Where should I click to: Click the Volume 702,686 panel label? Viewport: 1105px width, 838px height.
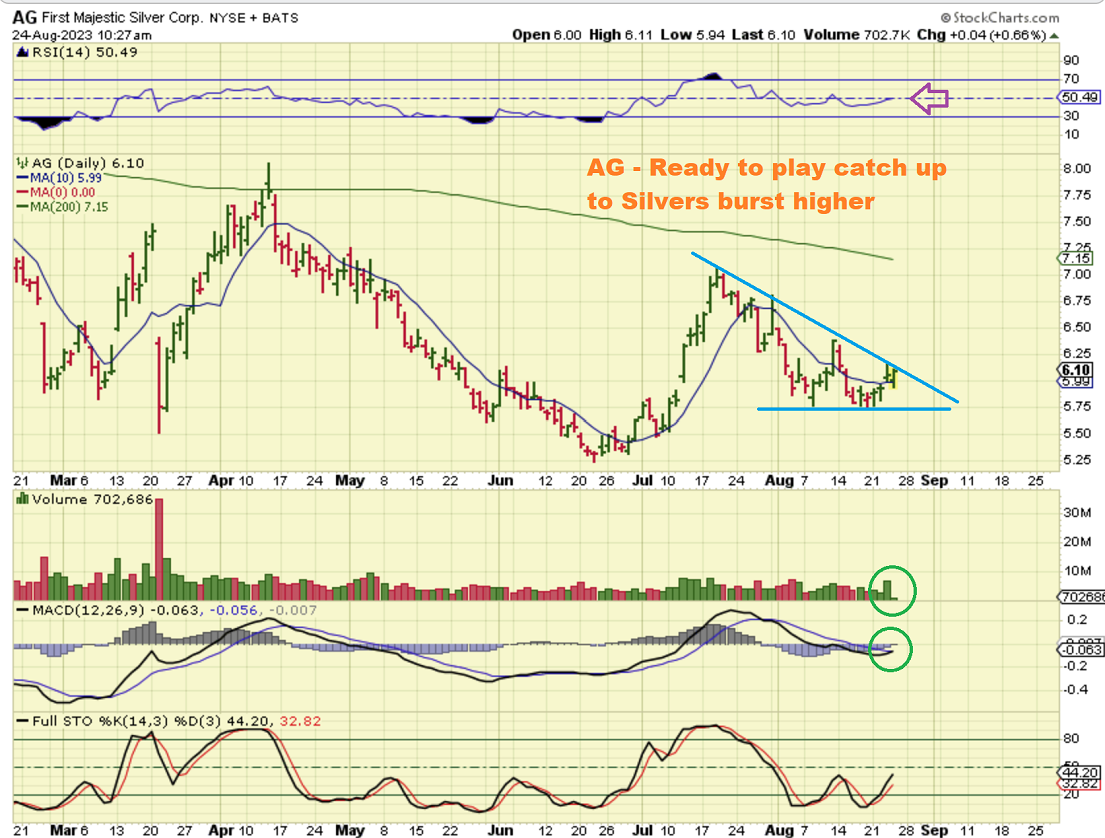click(x=92, y=499)
